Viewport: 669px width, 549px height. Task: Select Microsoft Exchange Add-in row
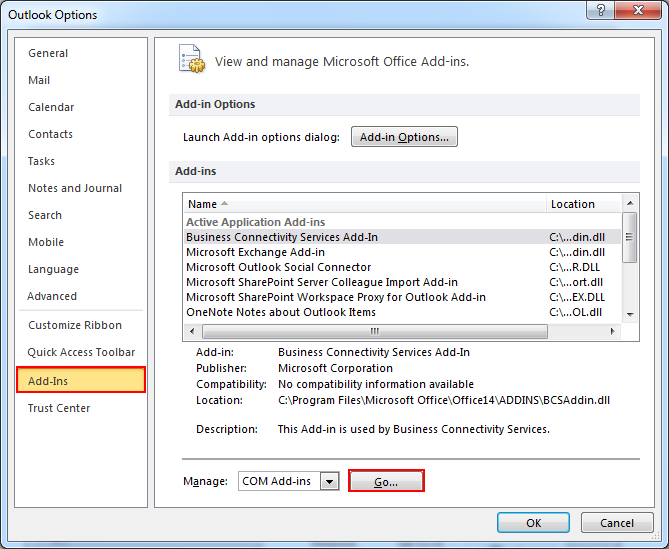[402, 252]
